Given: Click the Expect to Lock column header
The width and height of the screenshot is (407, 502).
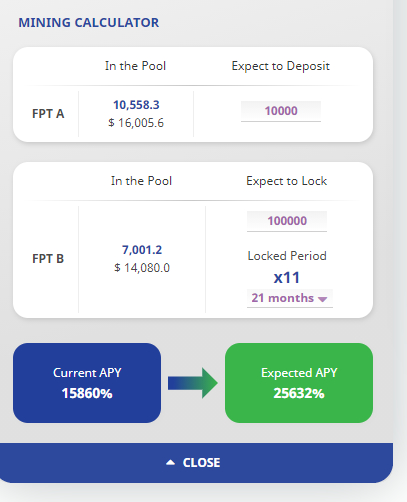Looking at the screenshot, I should (x=287, y=181).
